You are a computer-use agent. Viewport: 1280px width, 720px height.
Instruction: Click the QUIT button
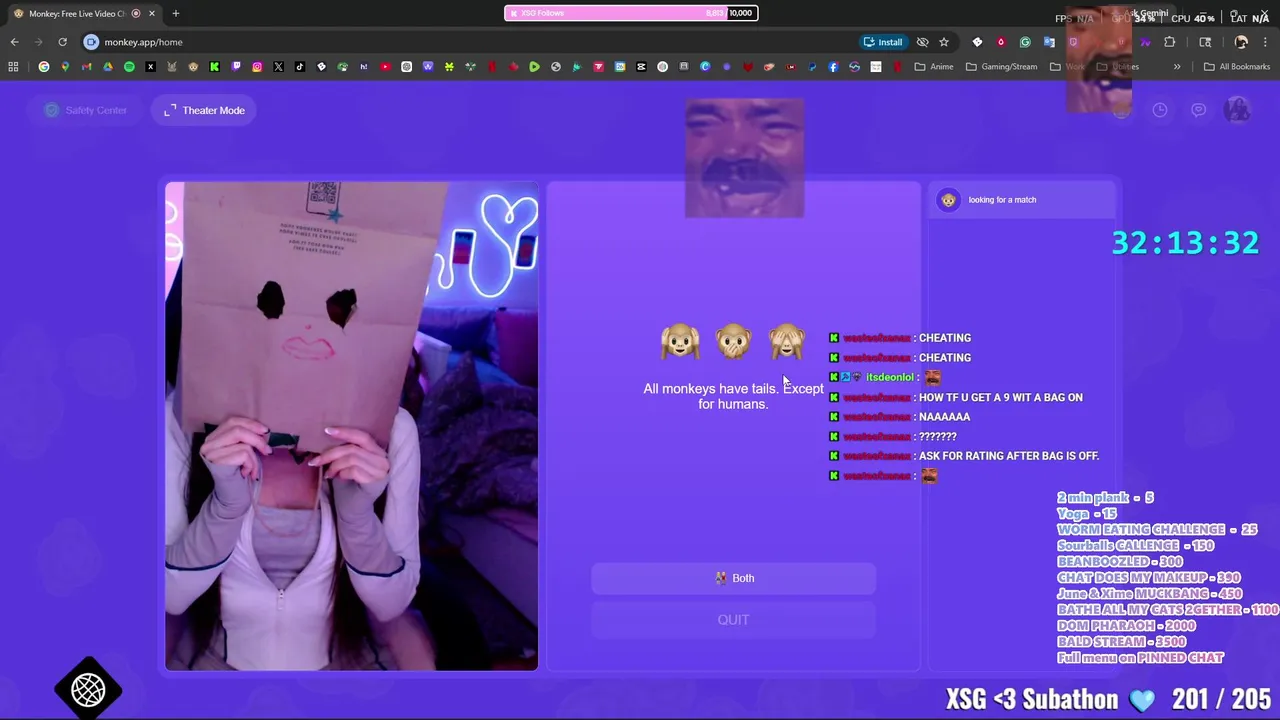coord(733,620)
